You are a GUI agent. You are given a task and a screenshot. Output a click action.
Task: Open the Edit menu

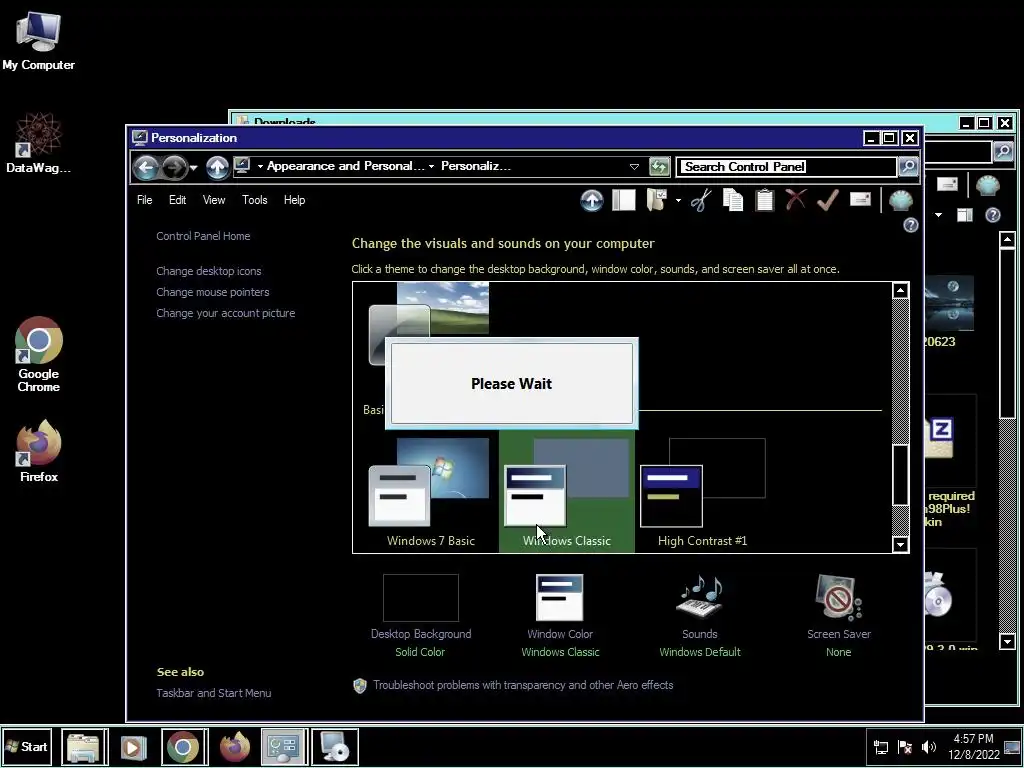[x=178, y=200]
